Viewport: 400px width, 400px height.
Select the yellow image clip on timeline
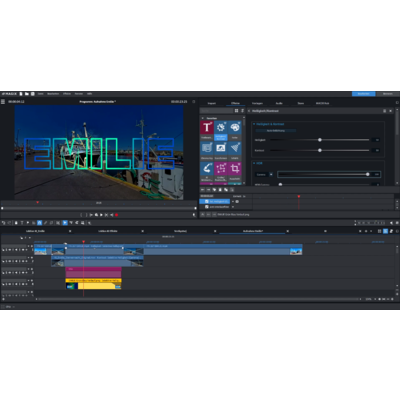pos(93,284)
